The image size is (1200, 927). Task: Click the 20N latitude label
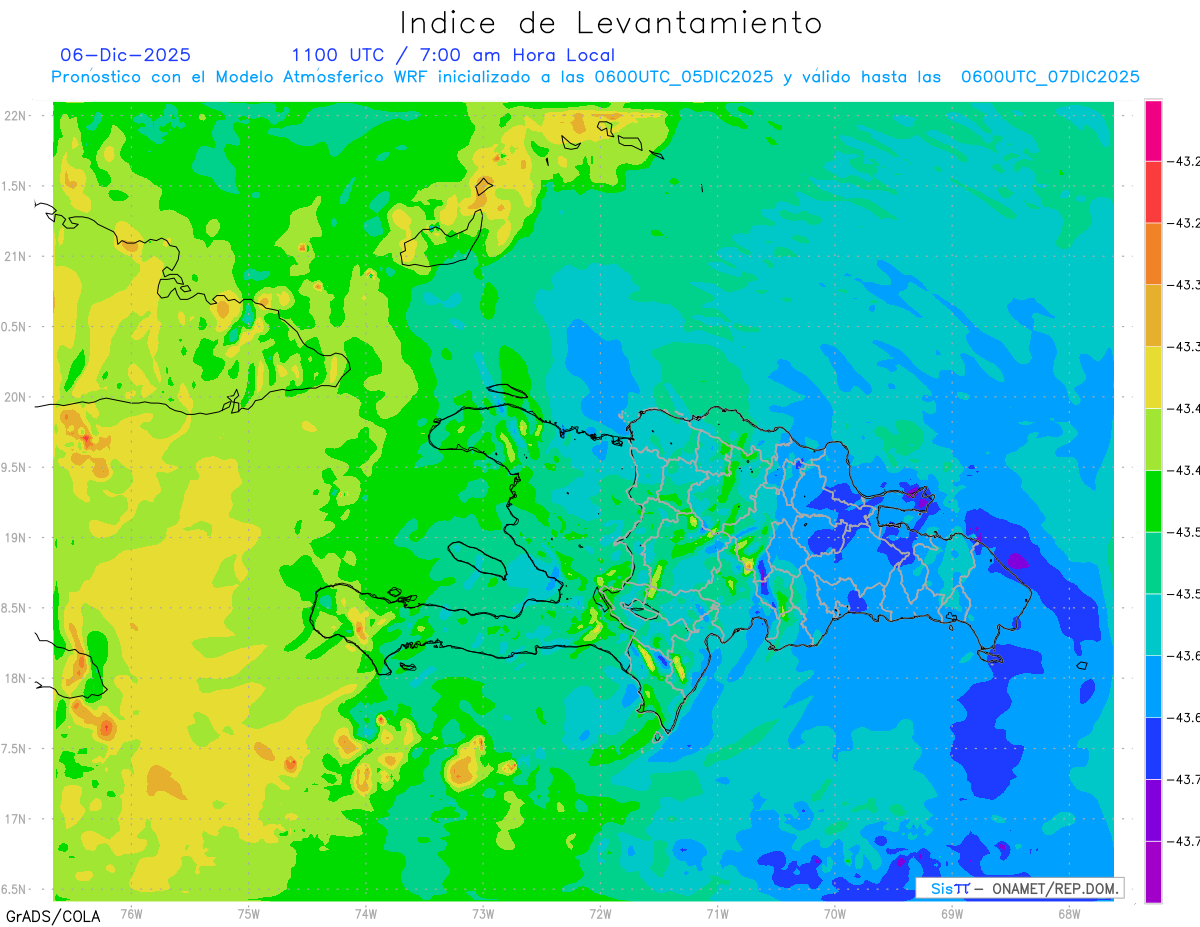(x=15, y=397)
